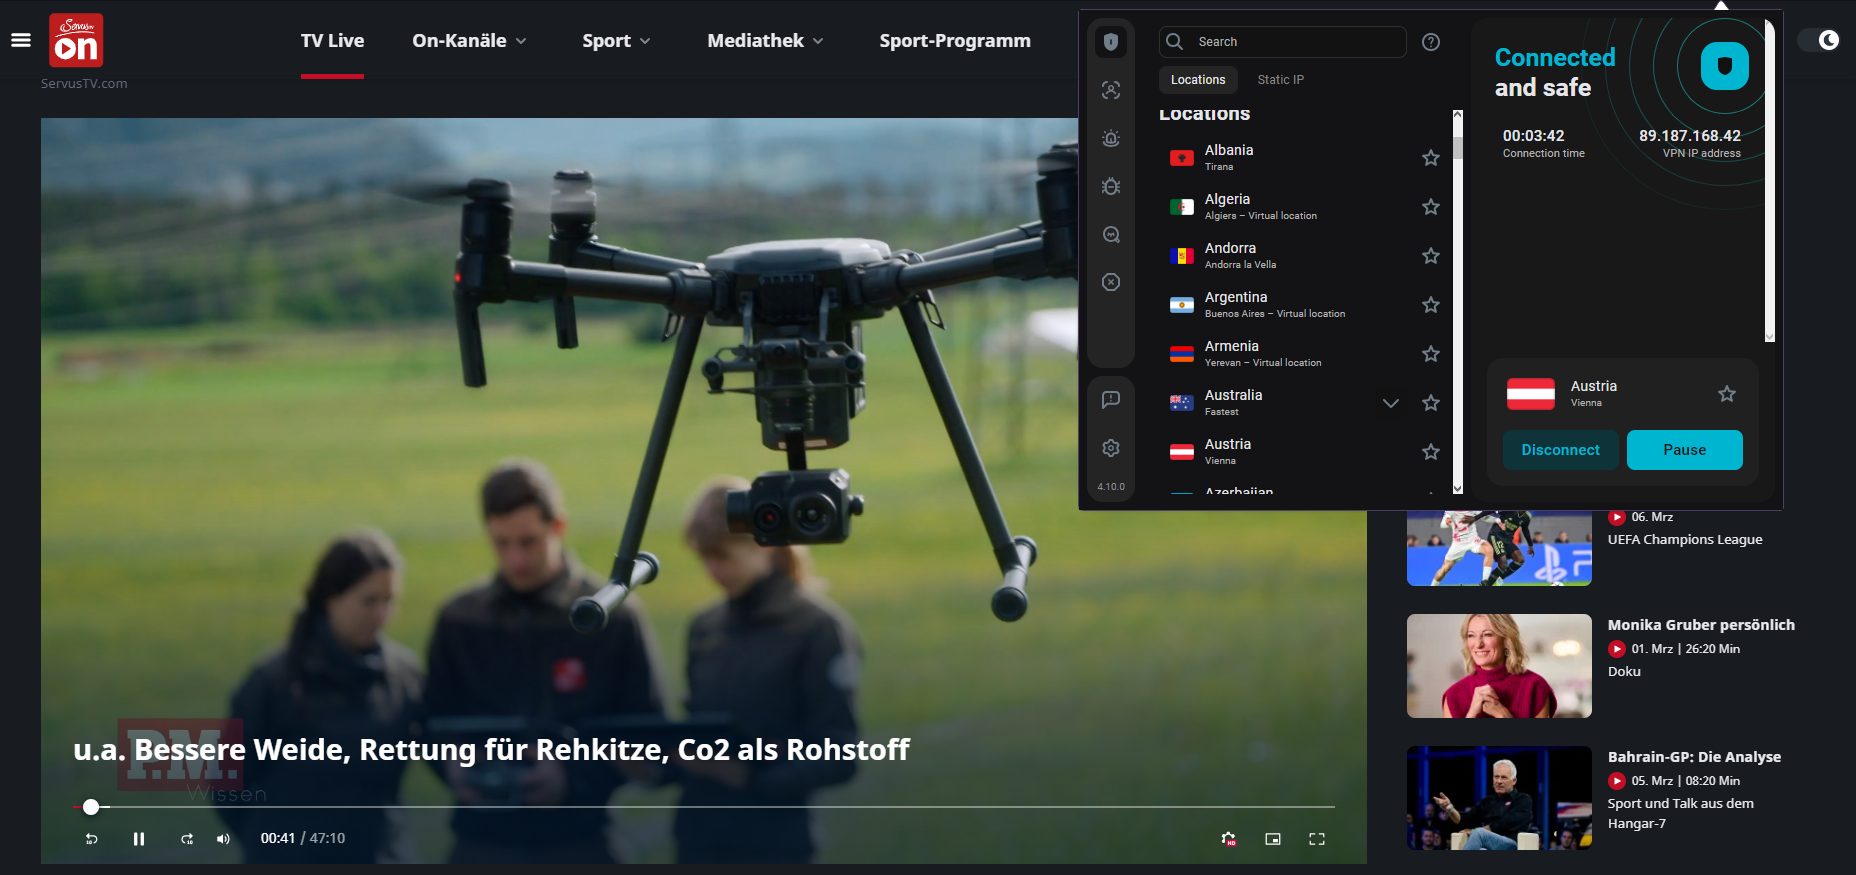This screenshot has height=875, width=1856.
Task: Toggle favorite star for Argentina
Action: 1431,305
